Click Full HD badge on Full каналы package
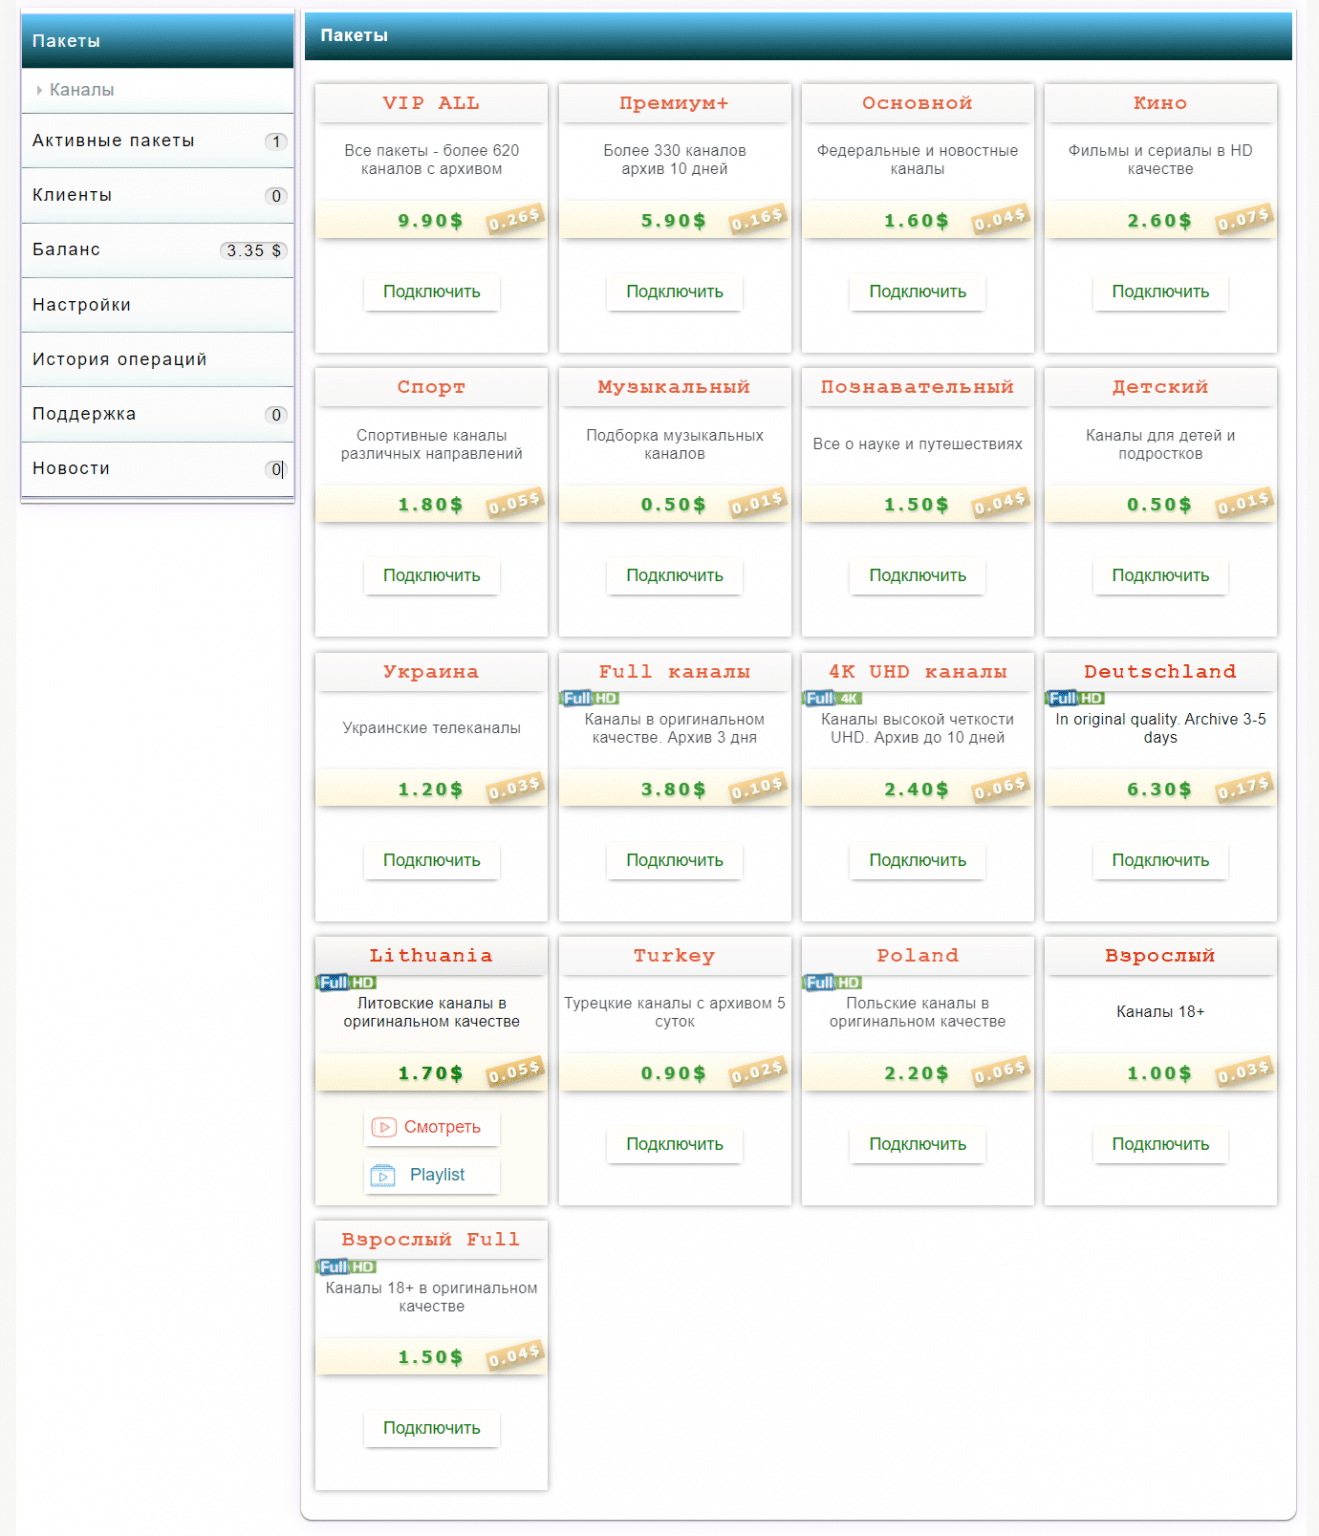This screenshot has width=1319, height=1536. (589, 698)
